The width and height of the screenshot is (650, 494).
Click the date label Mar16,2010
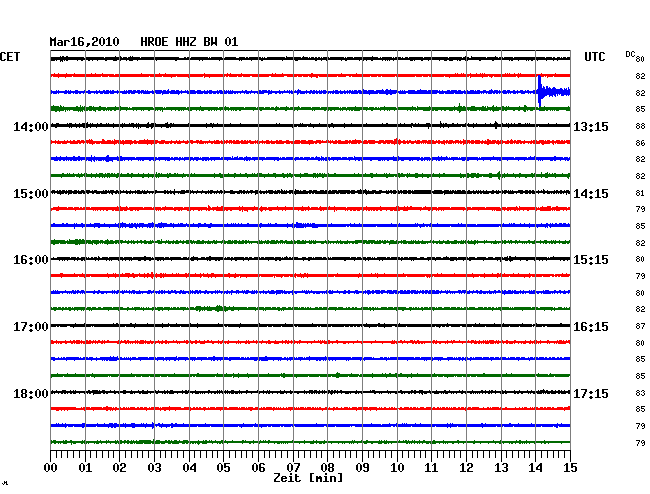pos(84,42)
